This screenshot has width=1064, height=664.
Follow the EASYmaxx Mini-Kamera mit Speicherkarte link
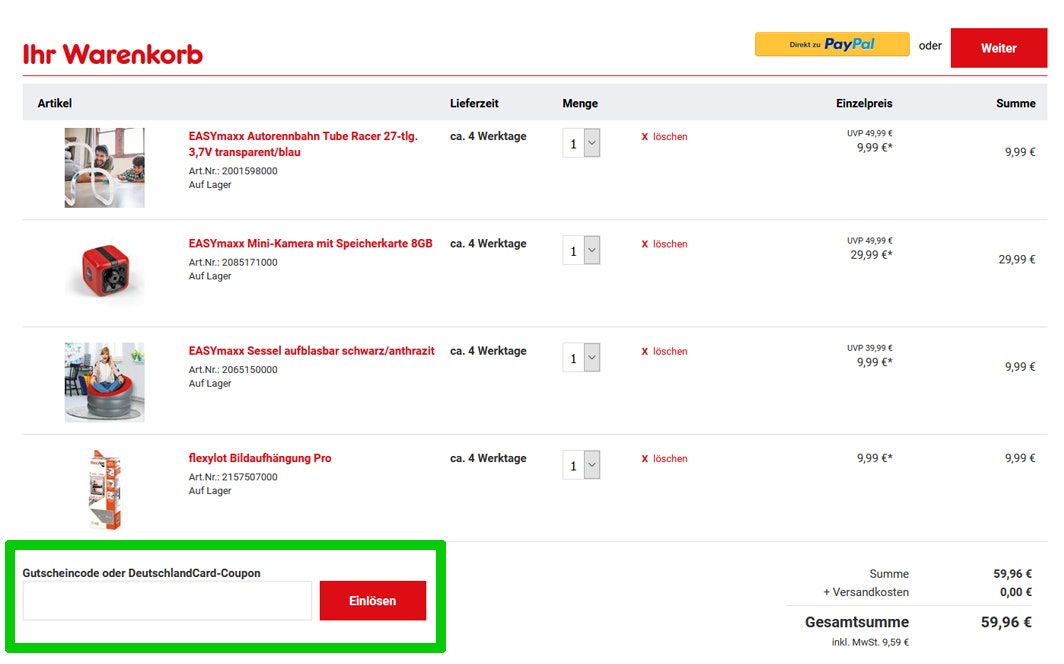[x=310, y=244]
